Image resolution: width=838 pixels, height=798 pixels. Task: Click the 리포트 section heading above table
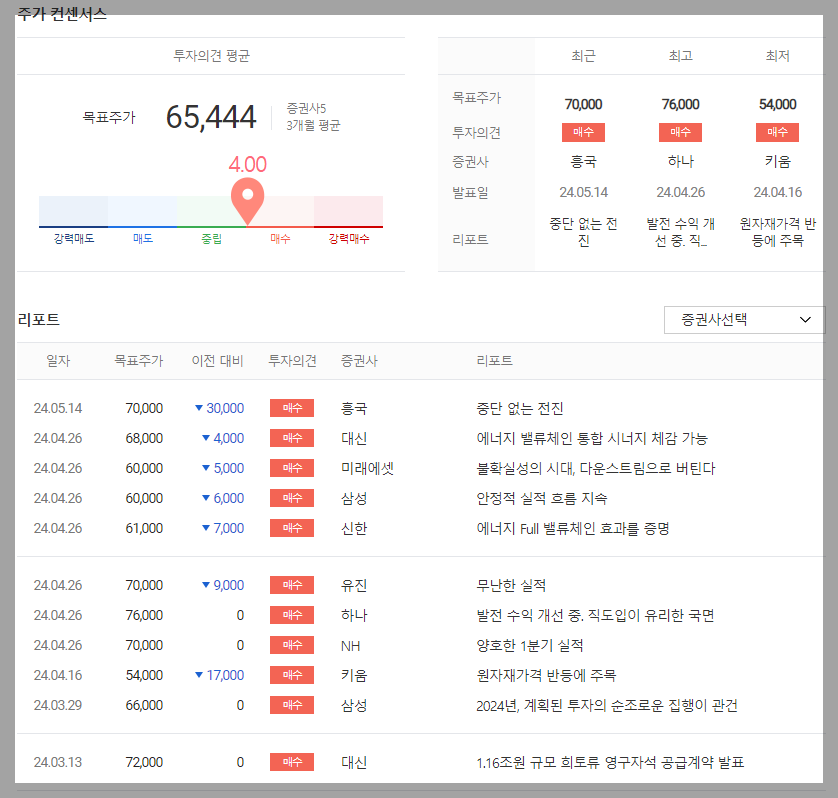pos(38,320)
